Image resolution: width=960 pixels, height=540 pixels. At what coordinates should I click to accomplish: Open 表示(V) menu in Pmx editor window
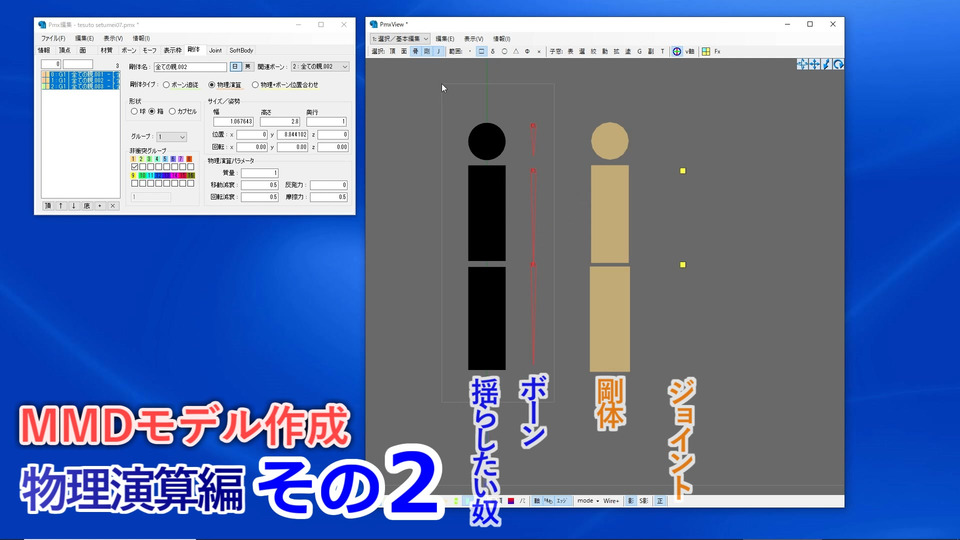[x=113, y=38]
